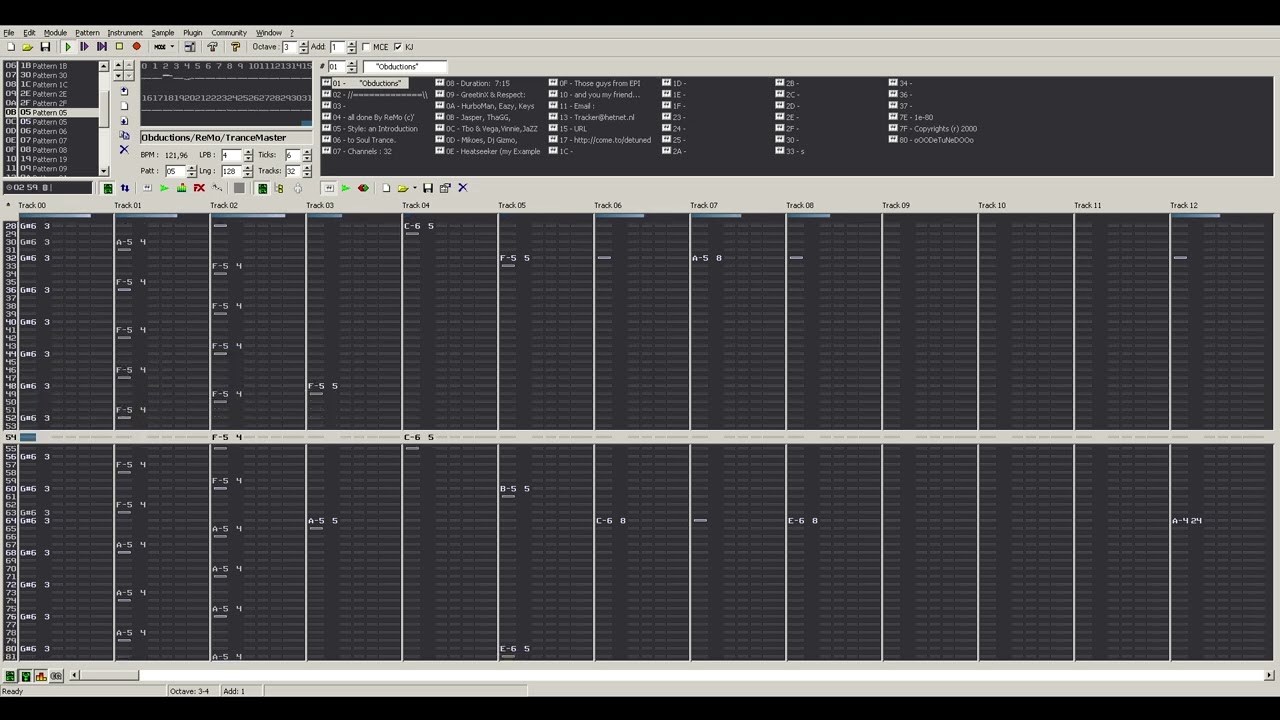The image size is (1280, 720).
Task: Open the Window menu
Action: [269, 33]
